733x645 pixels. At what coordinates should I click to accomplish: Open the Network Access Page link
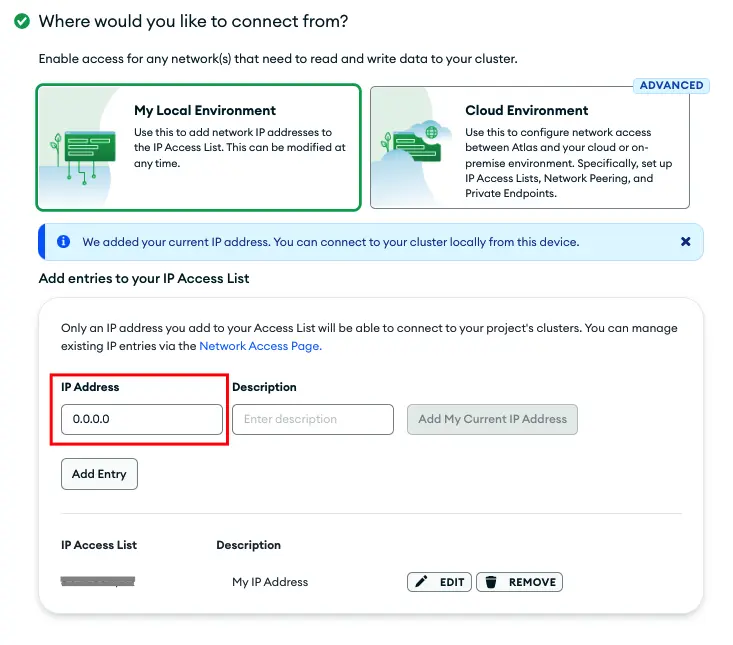click(260, 346)
